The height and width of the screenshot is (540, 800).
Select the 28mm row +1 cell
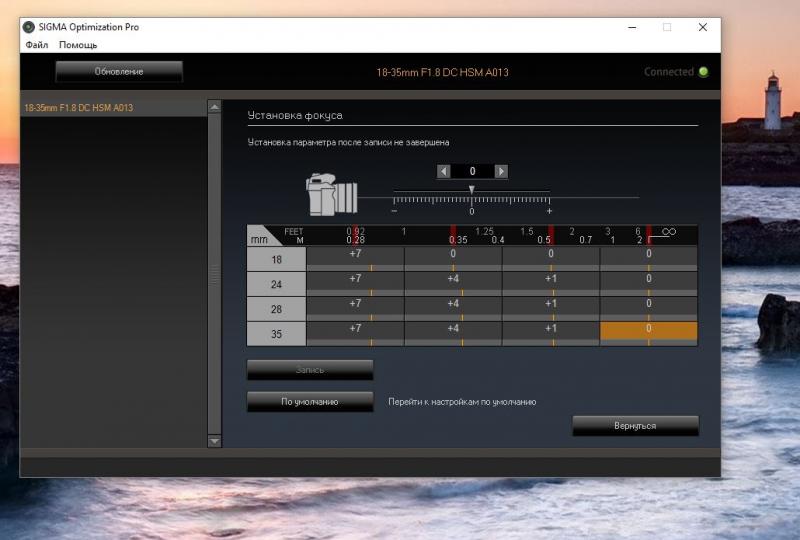point(551,306)
